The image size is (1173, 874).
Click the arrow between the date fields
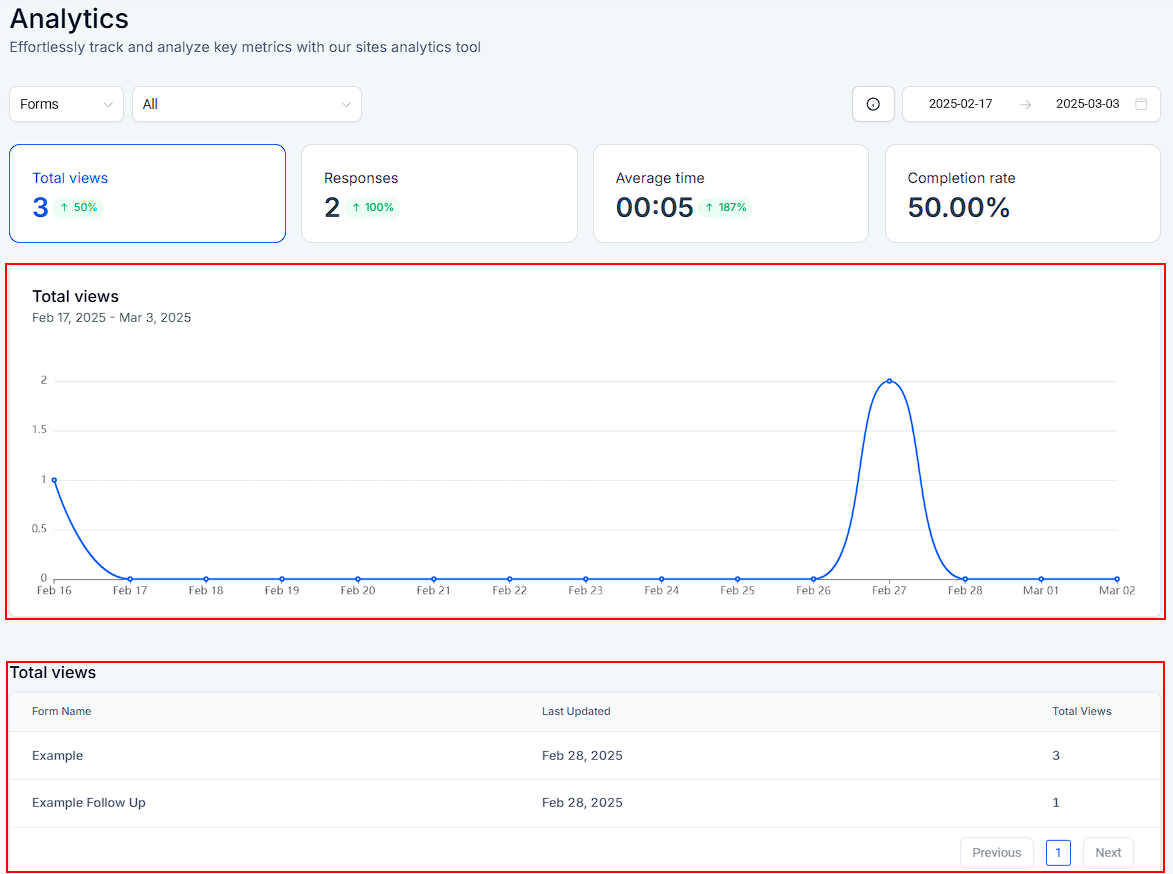[1025, 104]
